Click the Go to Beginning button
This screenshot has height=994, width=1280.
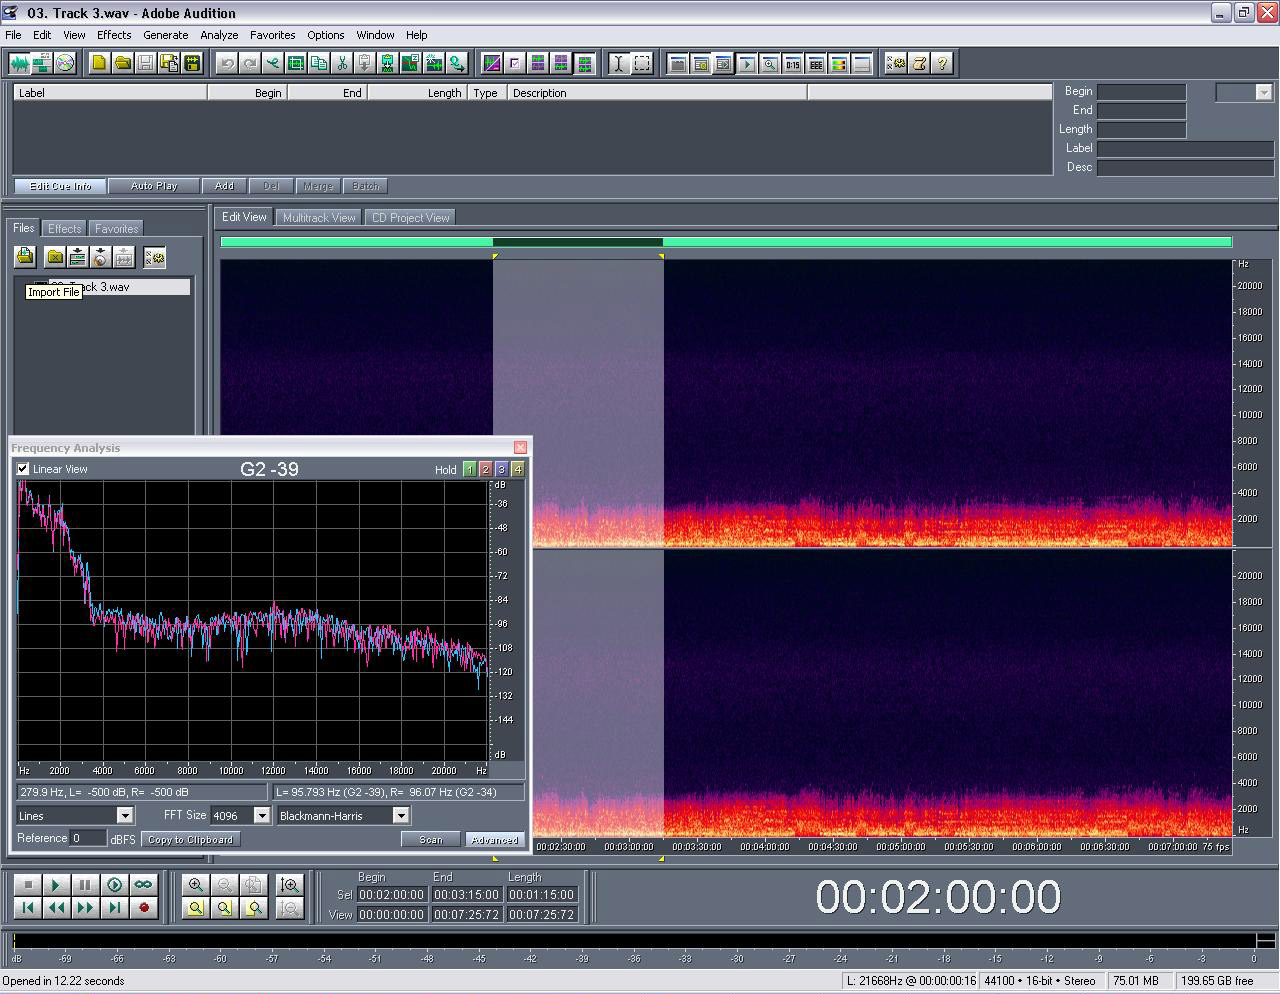tap(28, 908)
